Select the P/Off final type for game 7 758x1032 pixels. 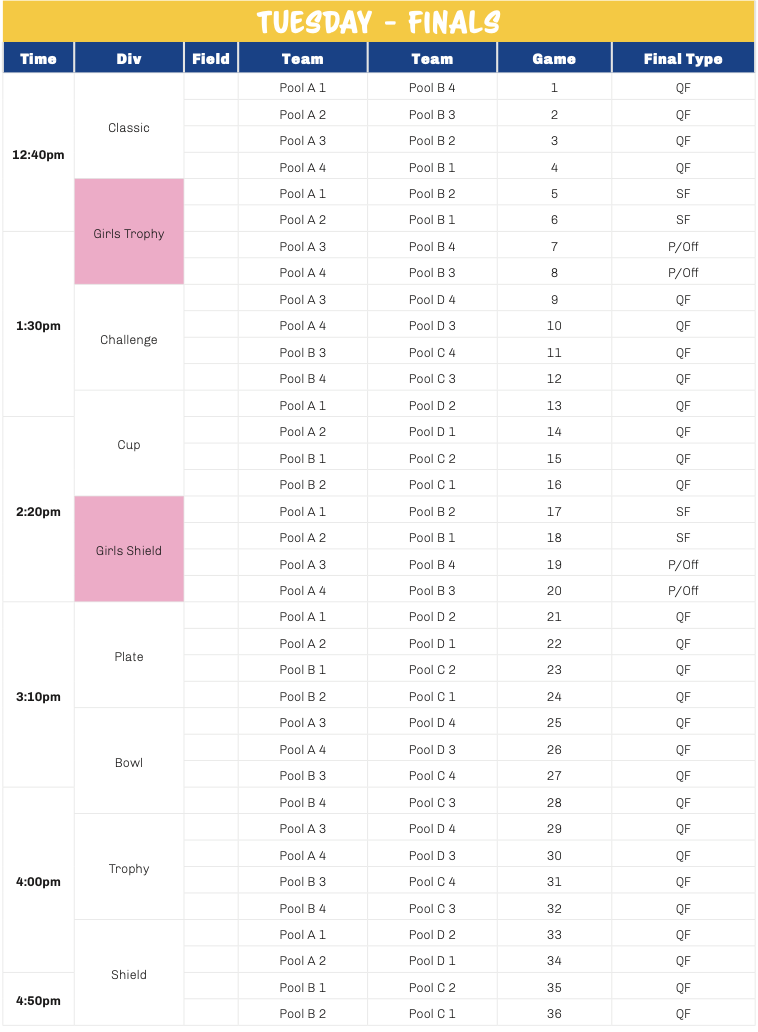point(683,245)
